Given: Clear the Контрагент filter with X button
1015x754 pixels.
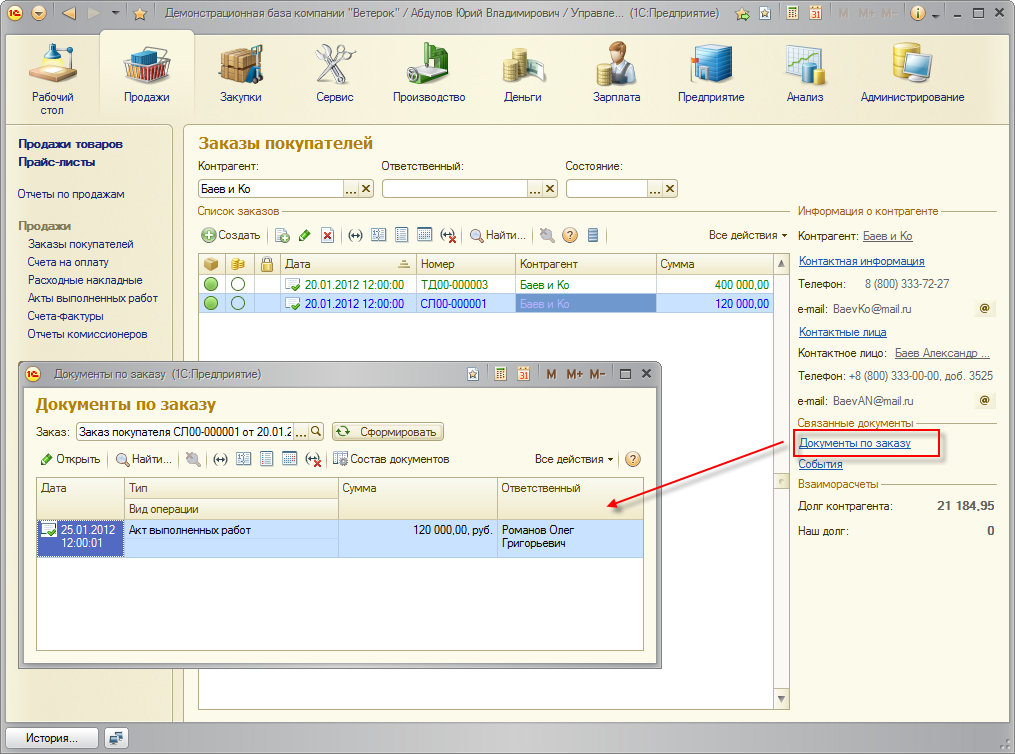Looking at the screenshot, I should [366, 189].
